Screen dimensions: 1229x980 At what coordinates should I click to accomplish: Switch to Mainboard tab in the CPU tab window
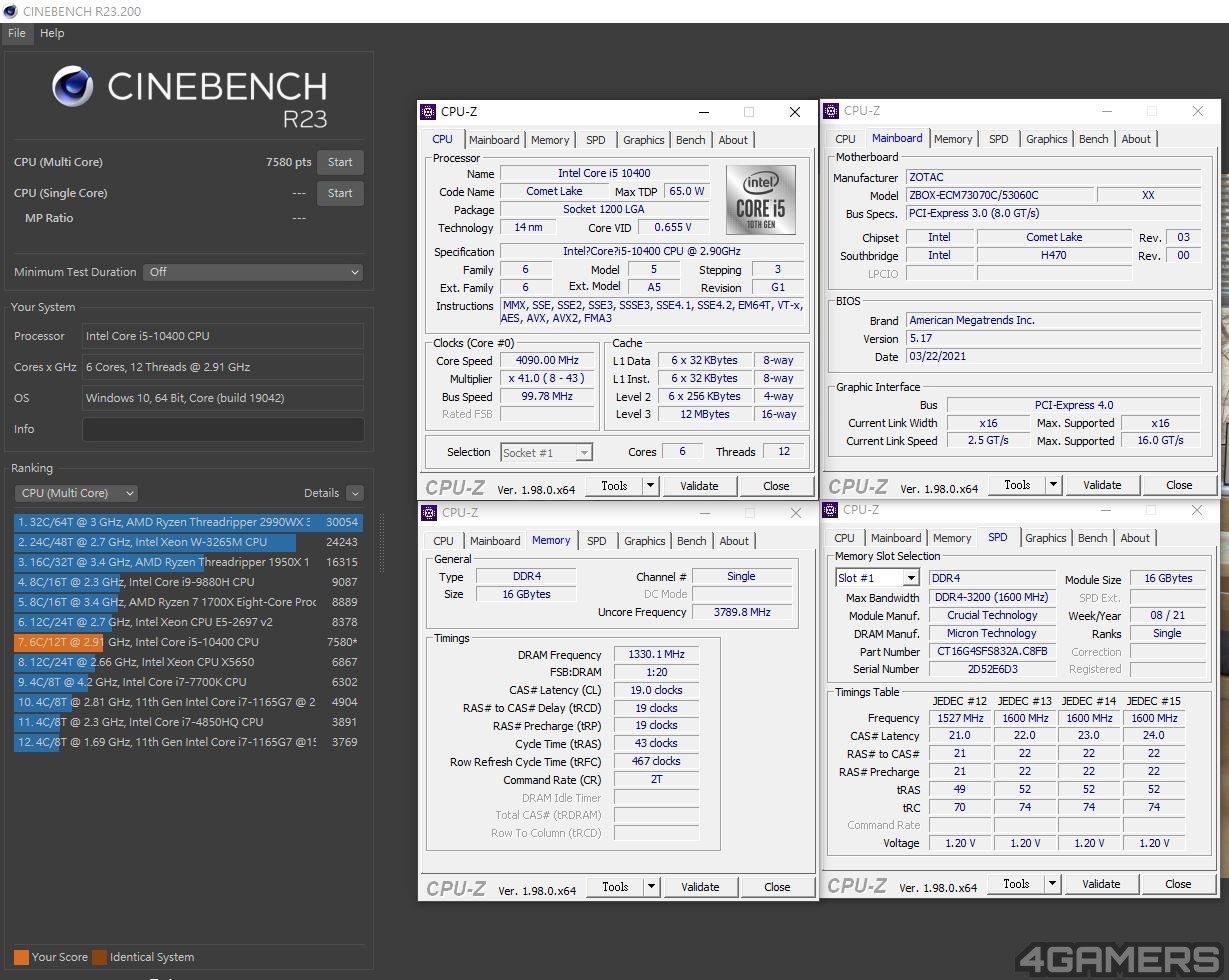[494, 140]
